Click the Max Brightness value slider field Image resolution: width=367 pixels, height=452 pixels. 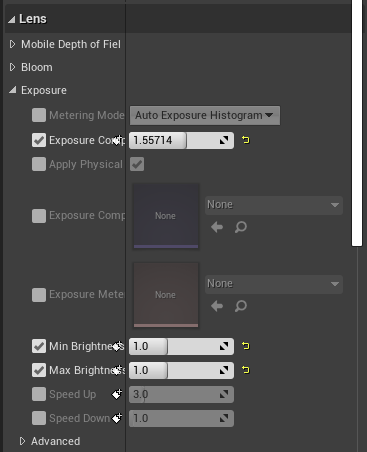coord(181,370)
